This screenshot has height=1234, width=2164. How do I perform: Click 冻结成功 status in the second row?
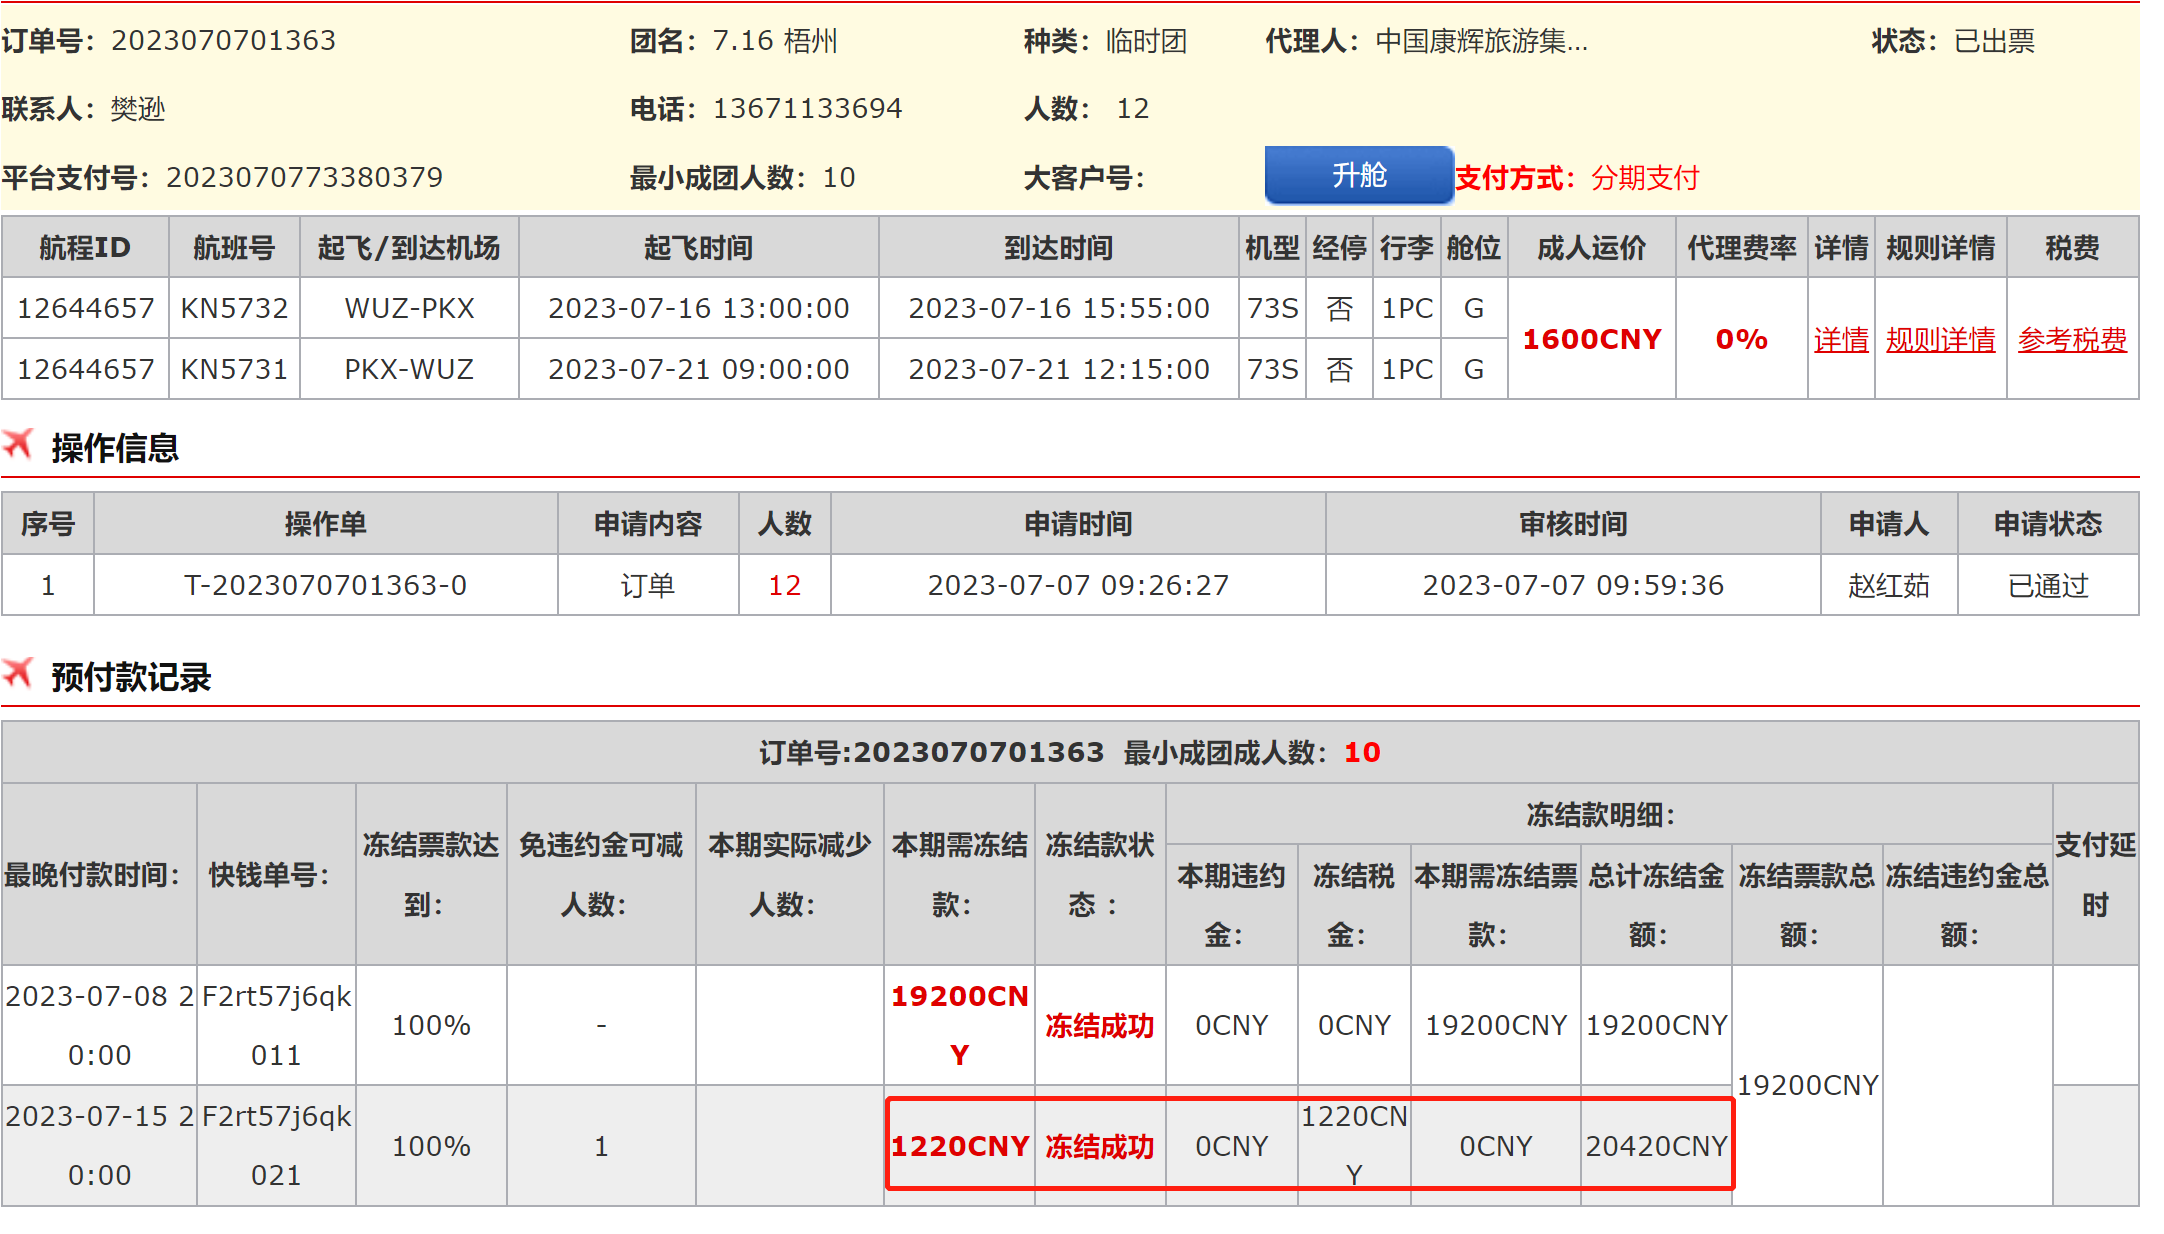pos(1099,1146)
